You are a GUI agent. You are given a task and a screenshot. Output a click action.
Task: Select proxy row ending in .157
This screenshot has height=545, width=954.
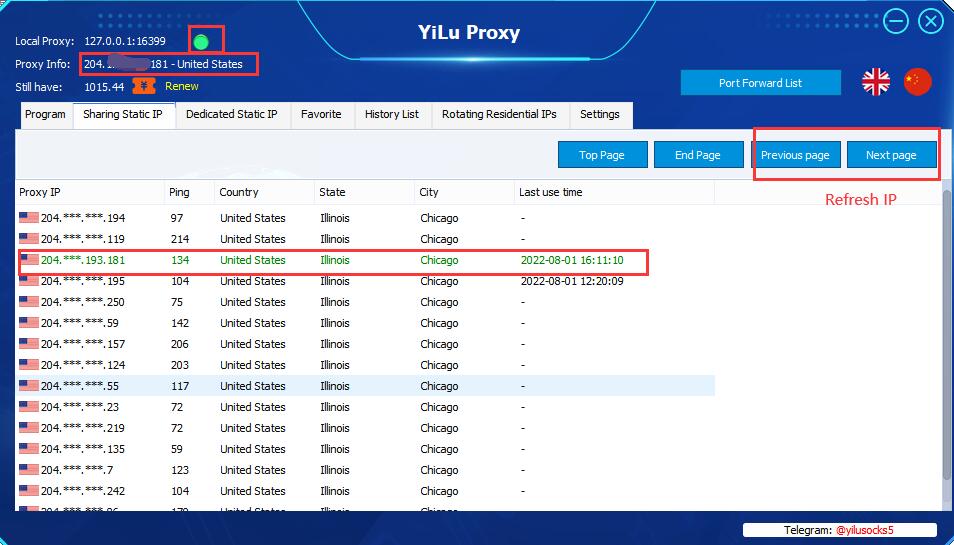coord(365,344)
